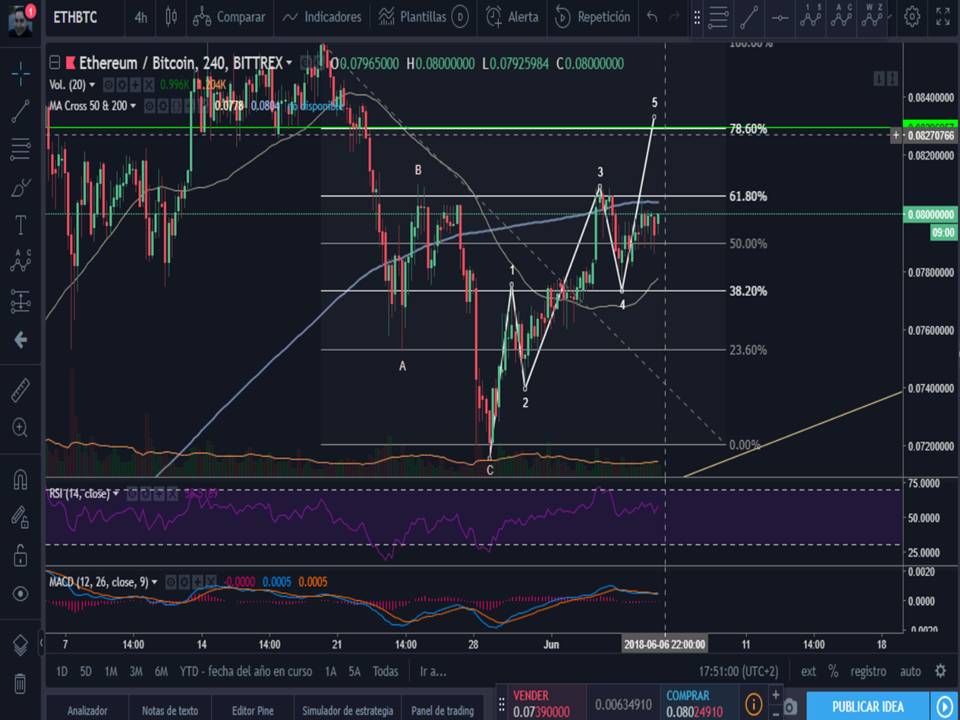
Task: Click PUBLICAR IDEA button
Action: point(868,707)
